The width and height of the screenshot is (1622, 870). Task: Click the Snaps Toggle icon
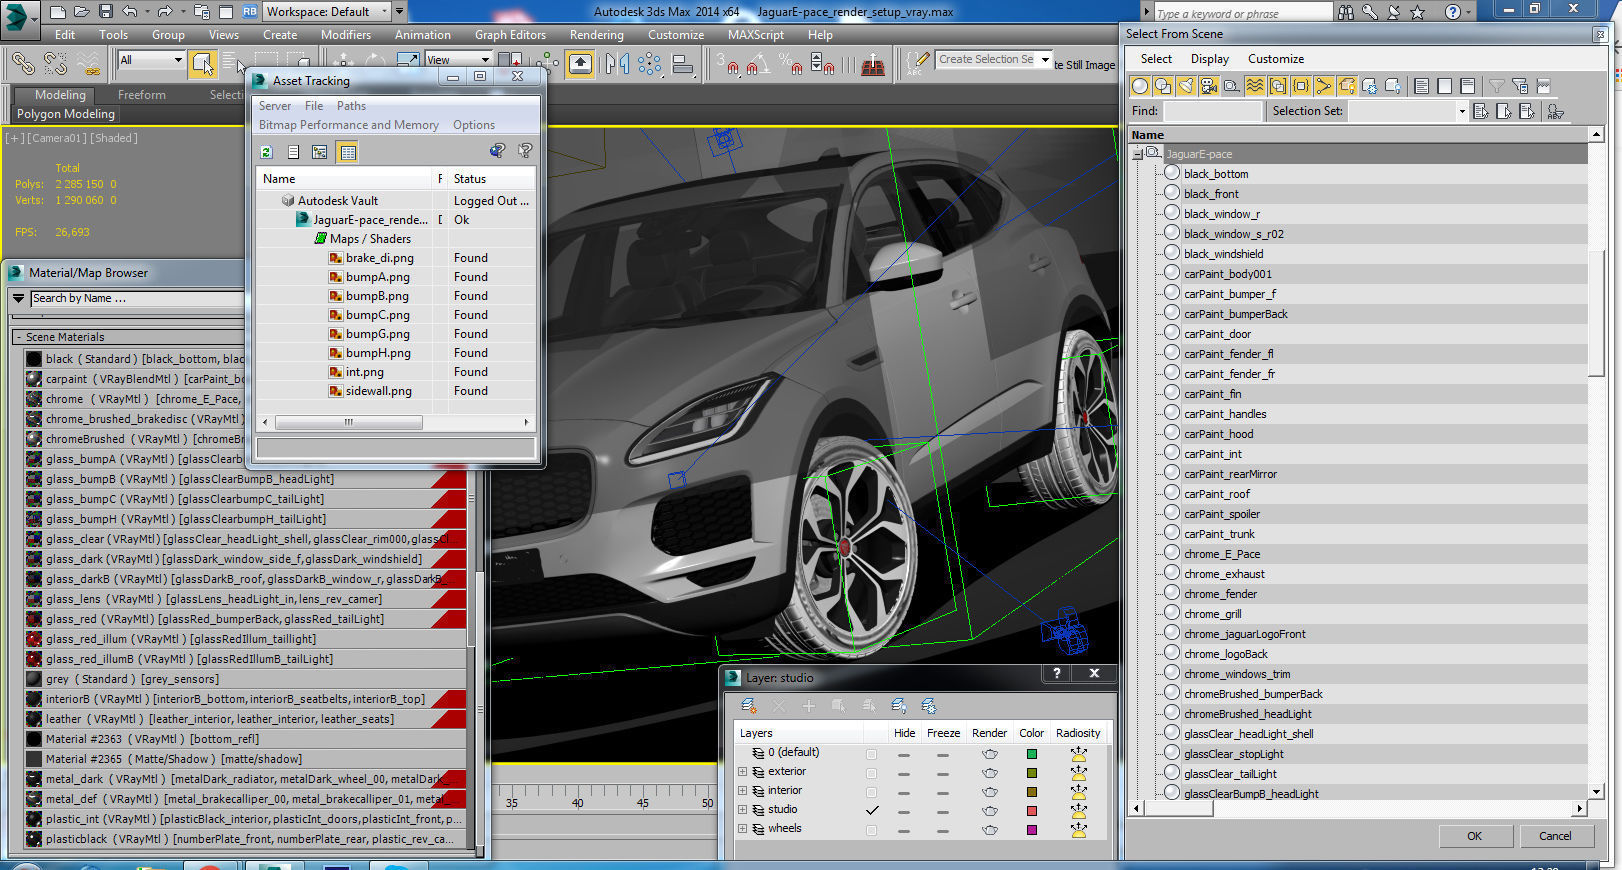727,64
